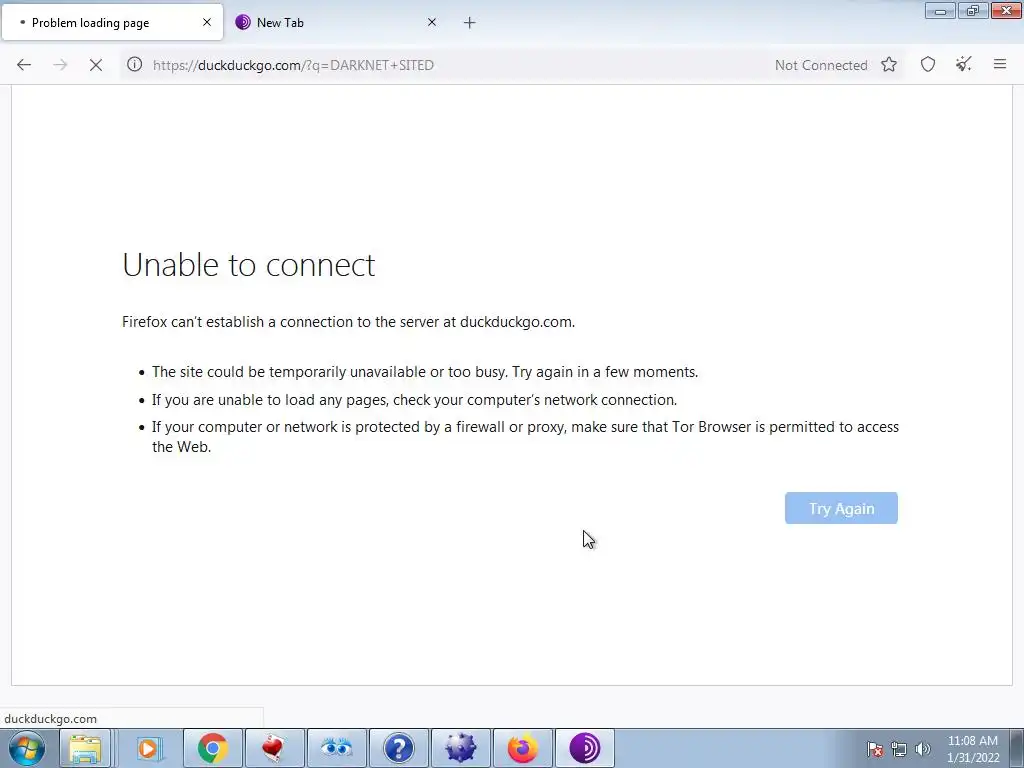Go back to previous page
Image resolution: width=1024 pixels, height=768 pixels.
(24, 65)
